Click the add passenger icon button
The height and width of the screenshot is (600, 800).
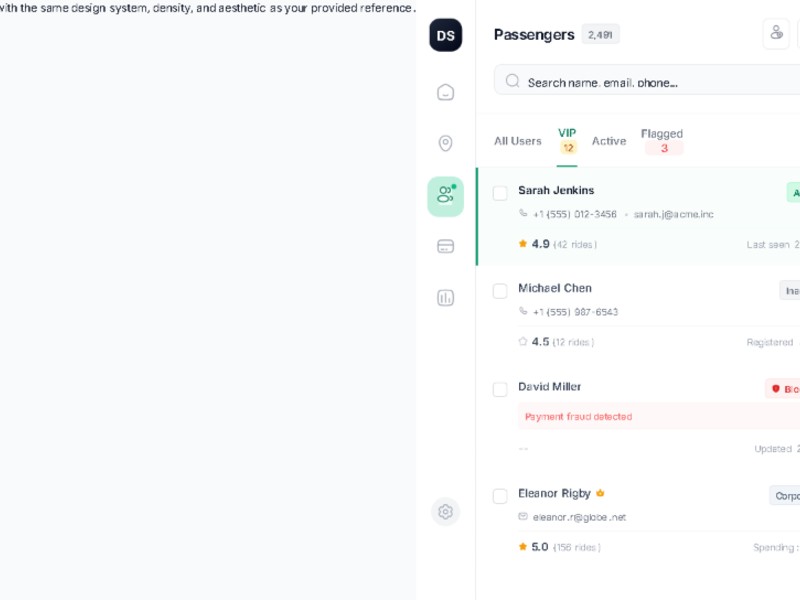[776, 33]
